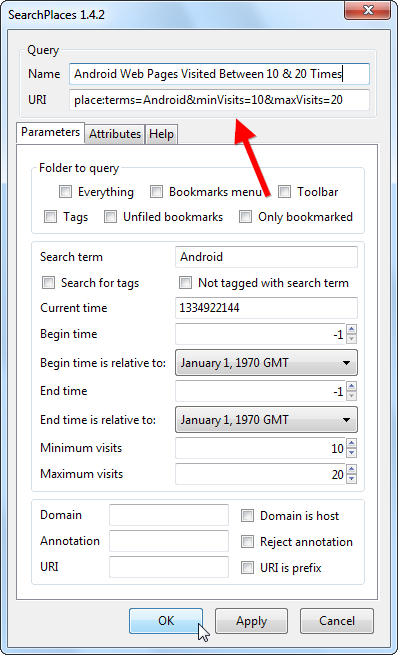
Task: Click the lower URI filter field
Action: (x=169, y=567)
